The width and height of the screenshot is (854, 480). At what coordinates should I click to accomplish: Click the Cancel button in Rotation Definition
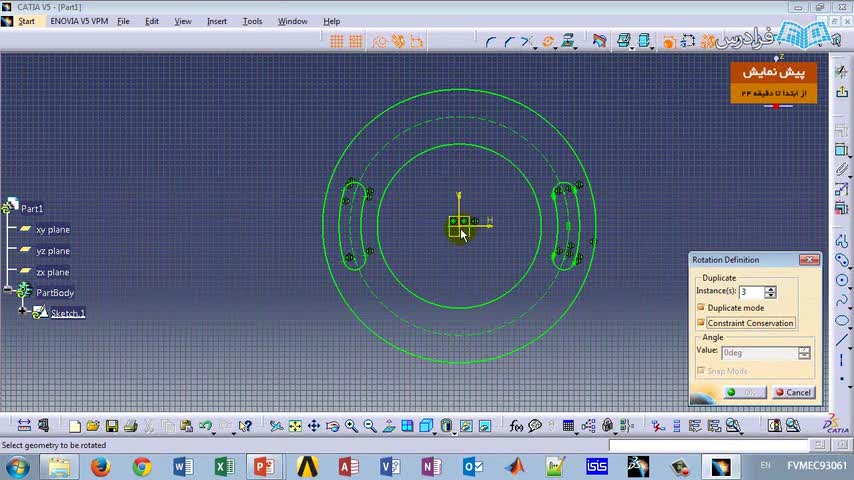[794, 392]
